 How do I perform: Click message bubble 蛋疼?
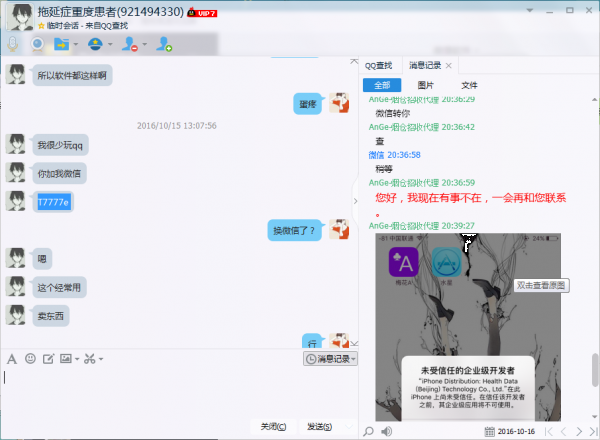click(308, 104)
